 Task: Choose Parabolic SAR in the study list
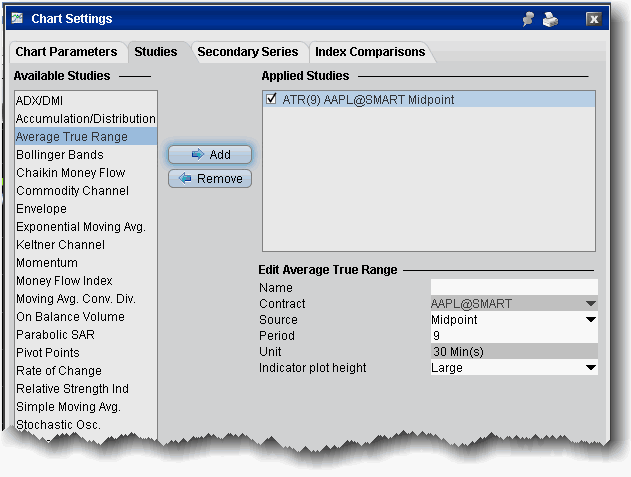pos(55,335)
